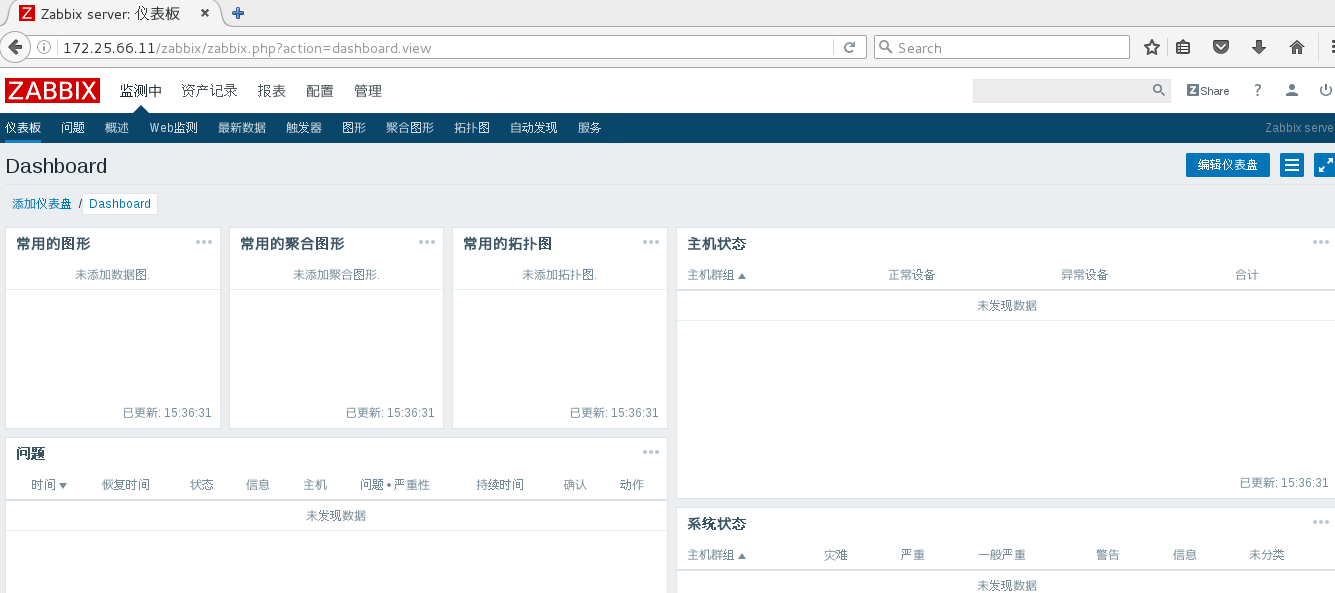Close the Zabbix server browser tab
The height and width of the screenshot is (593, 1335).
click(x=206, y=14)
